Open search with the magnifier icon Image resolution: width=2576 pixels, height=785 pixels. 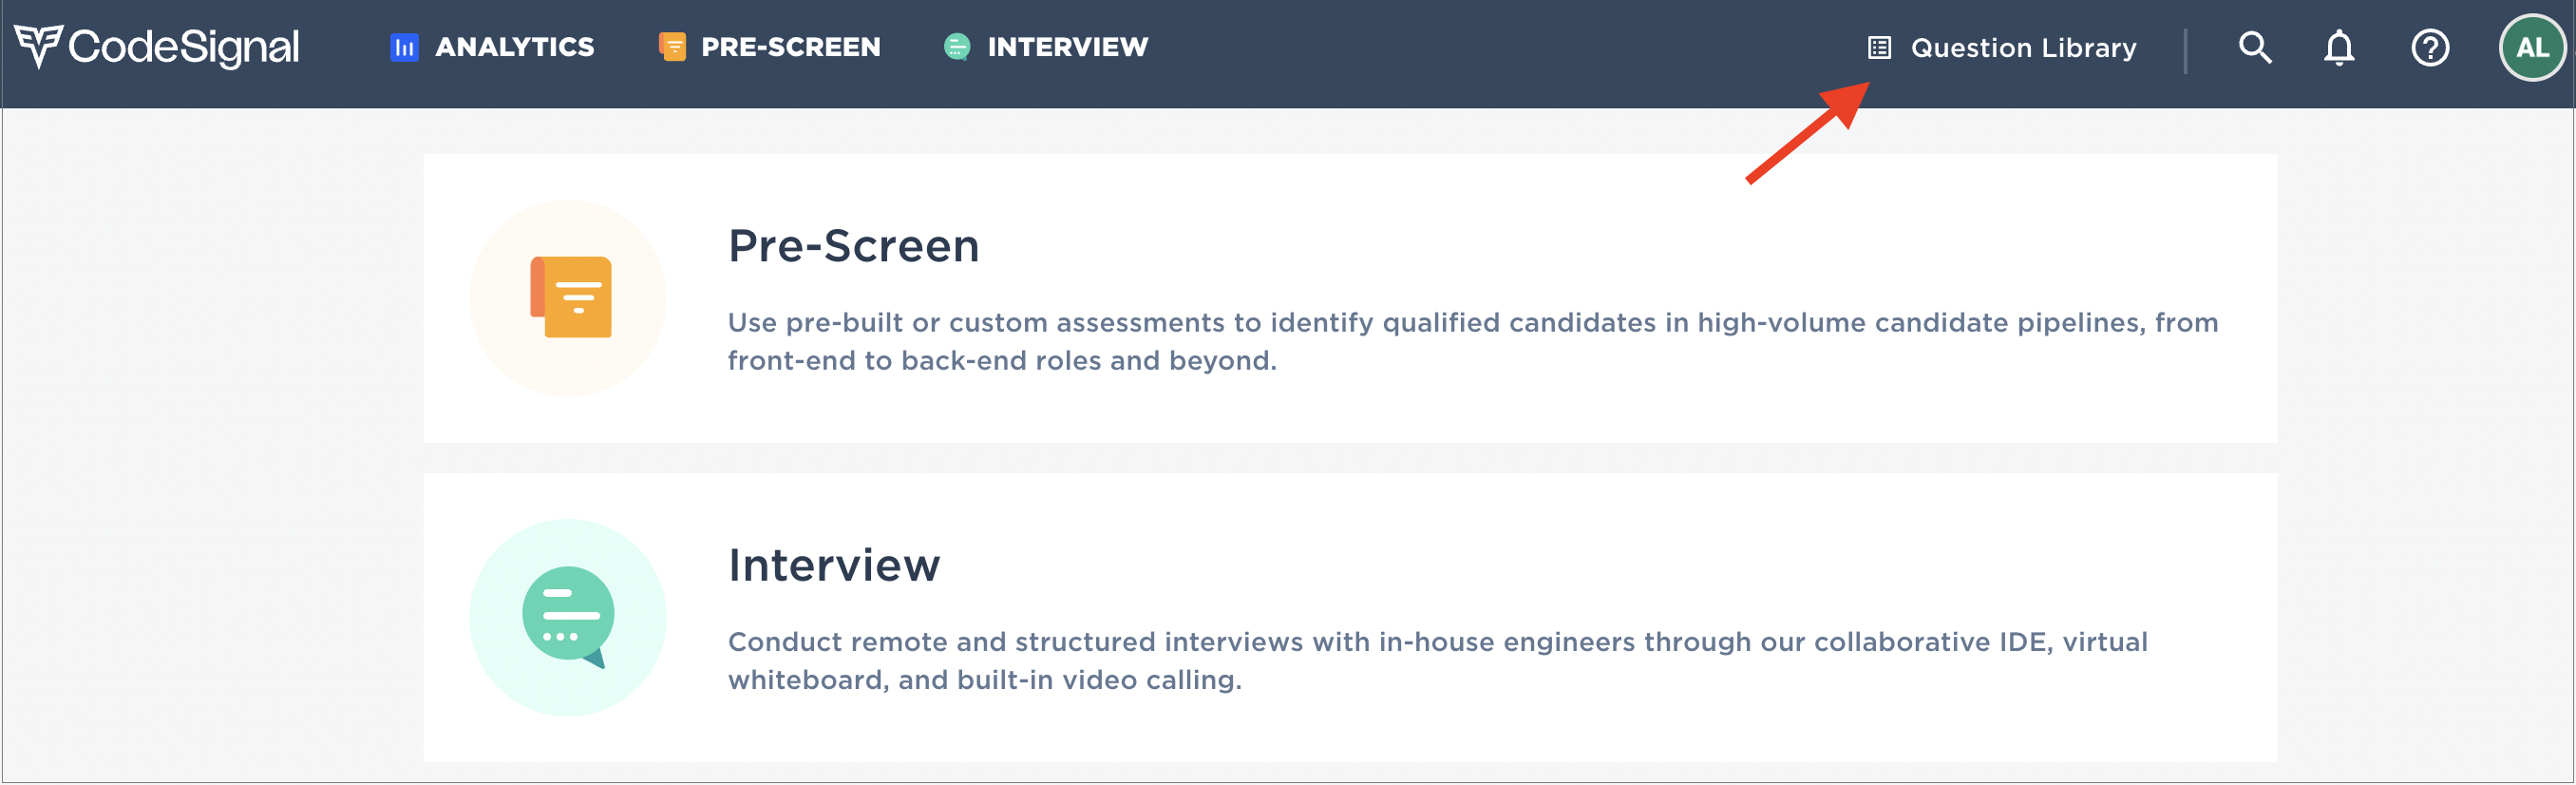coord(2254,47)
